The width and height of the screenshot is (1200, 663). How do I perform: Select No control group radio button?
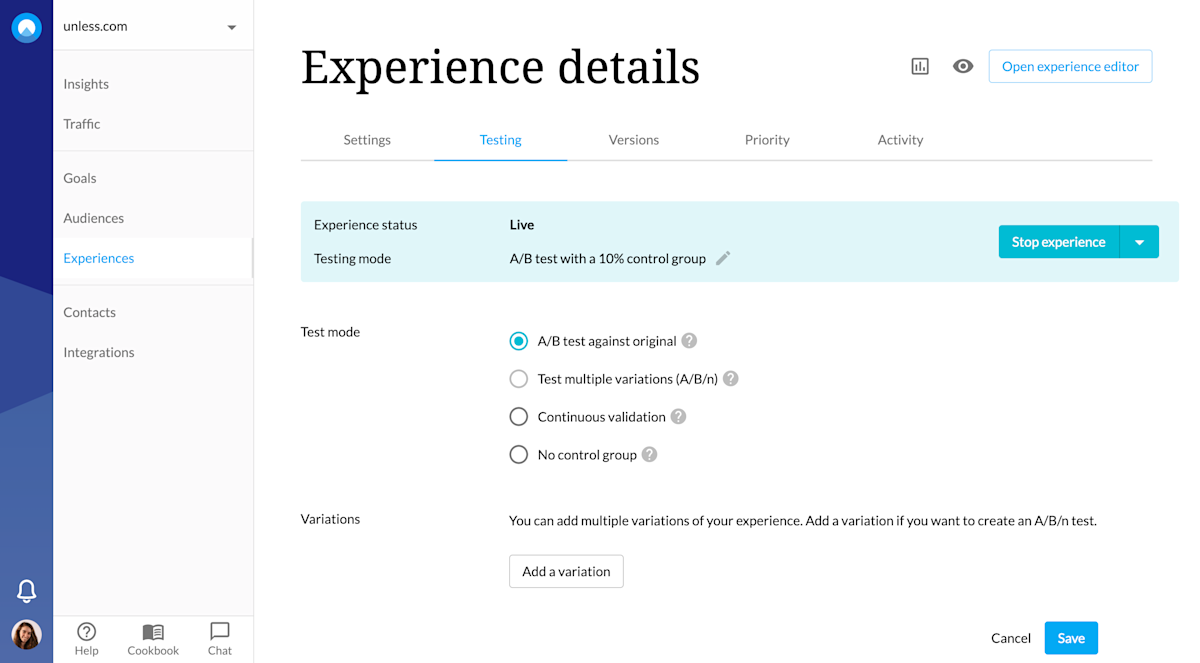click(519, 455)
